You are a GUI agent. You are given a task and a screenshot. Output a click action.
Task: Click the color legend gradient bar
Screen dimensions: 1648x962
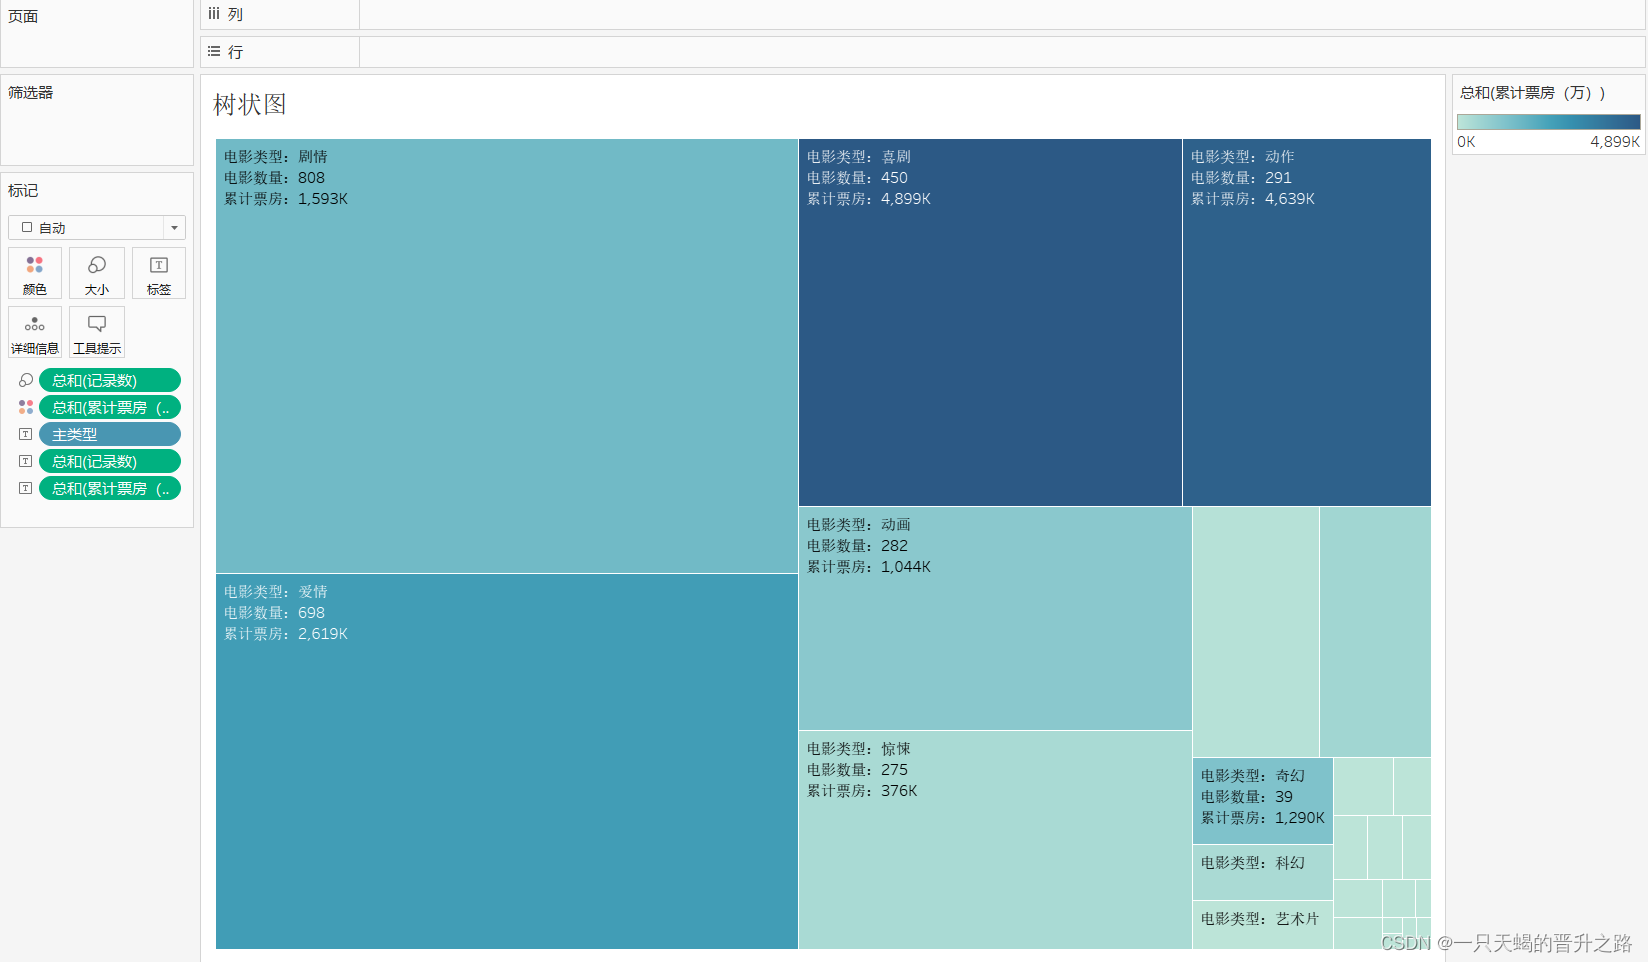[x=1548, y=122]
